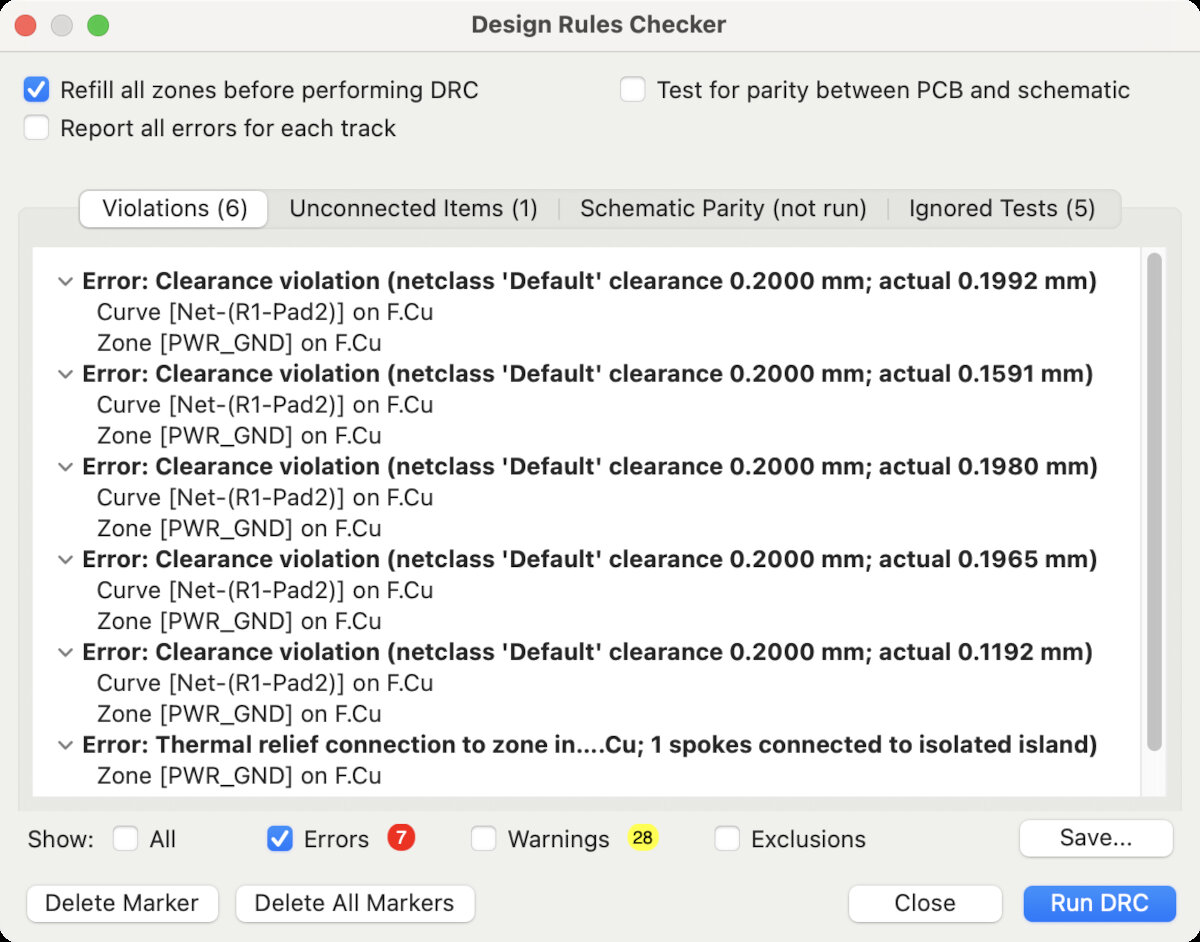Enable the Exclusions filter checkbox
Viewport: 1200px width, 942px height.
point(727,839)
